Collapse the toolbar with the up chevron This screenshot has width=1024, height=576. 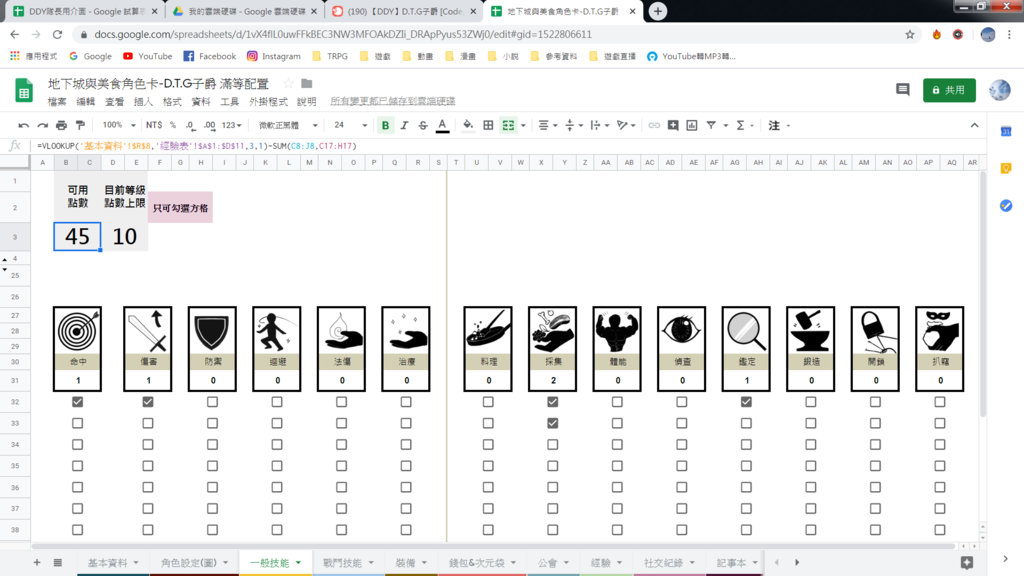point(974,125)
